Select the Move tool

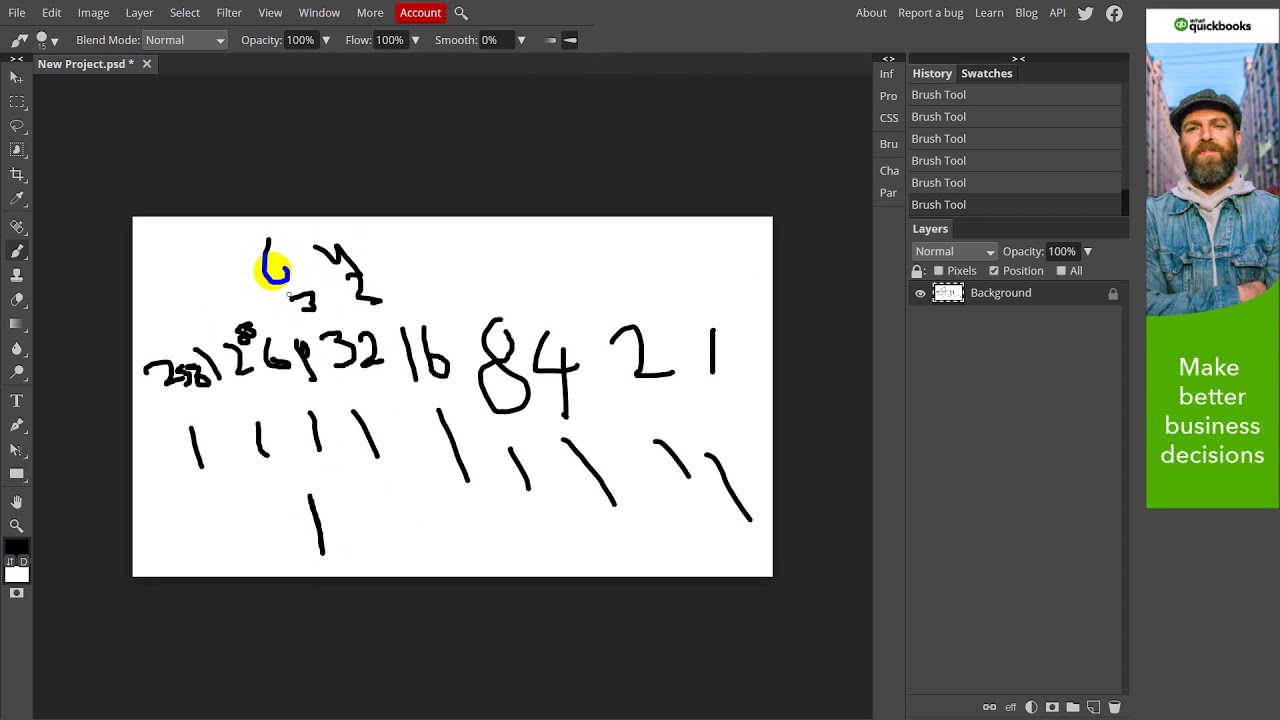17,78
